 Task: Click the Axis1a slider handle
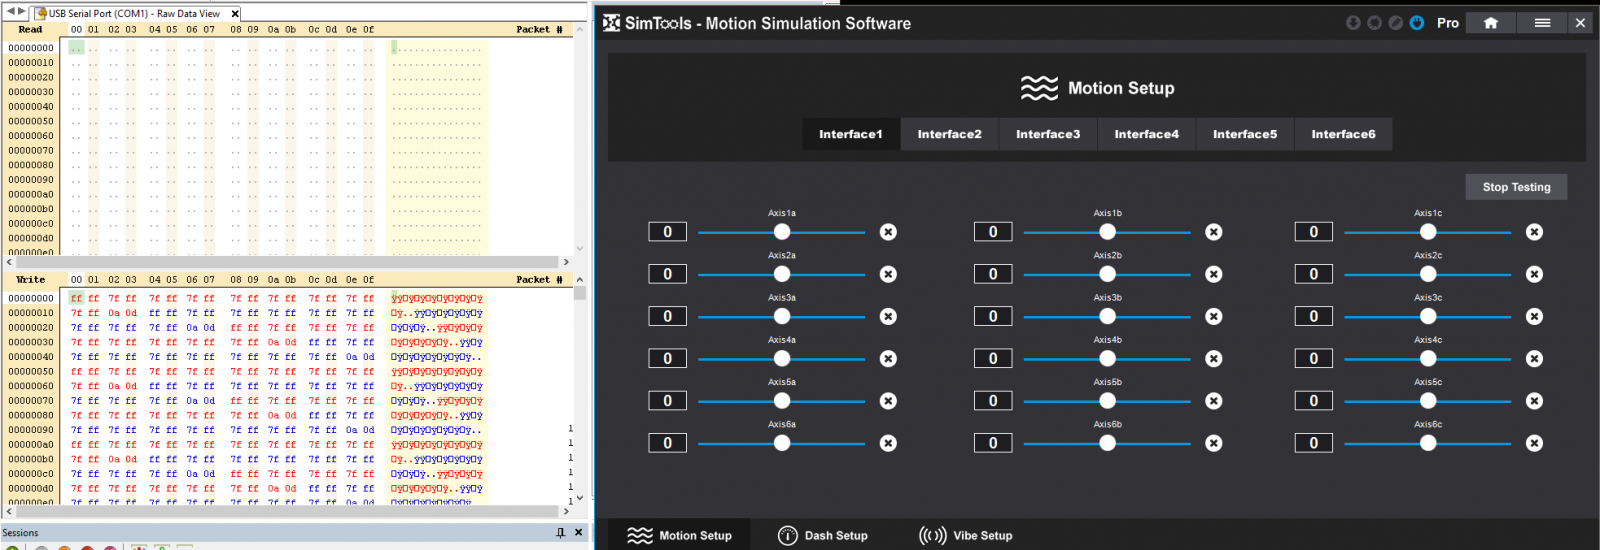point(782,232)
